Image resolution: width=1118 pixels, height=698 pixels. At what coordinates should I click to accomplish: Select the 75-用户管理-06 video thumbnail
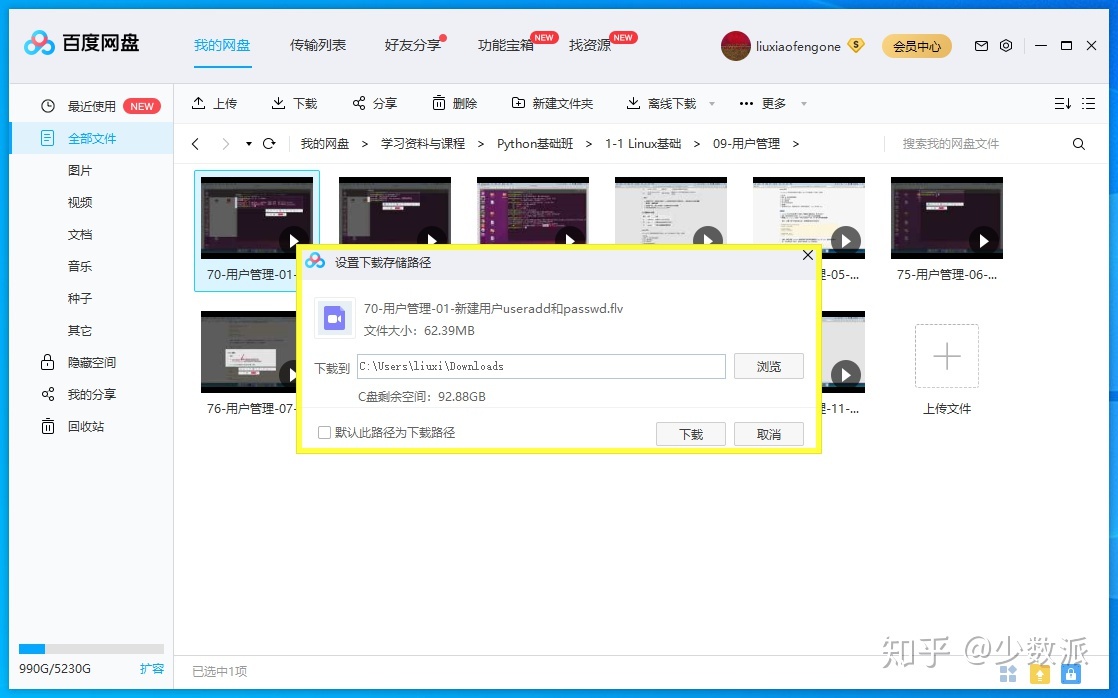coord(947,218)
